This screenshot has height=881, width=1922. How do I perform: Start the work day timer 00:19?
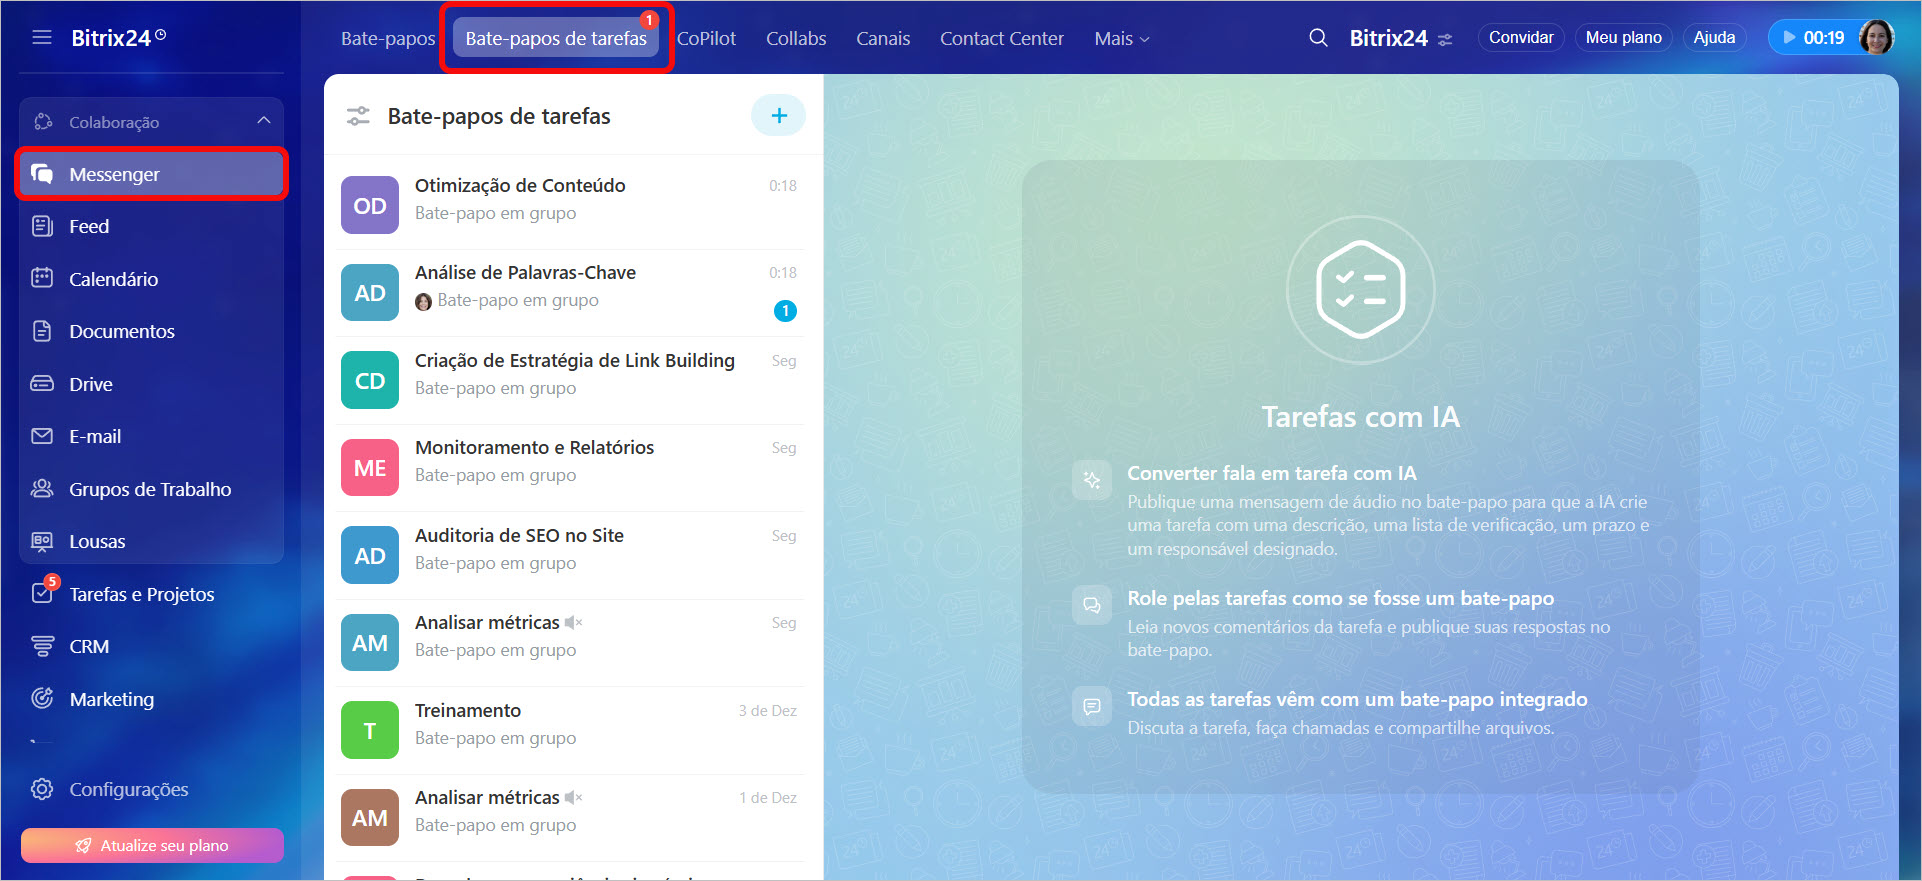[1812, 38]
